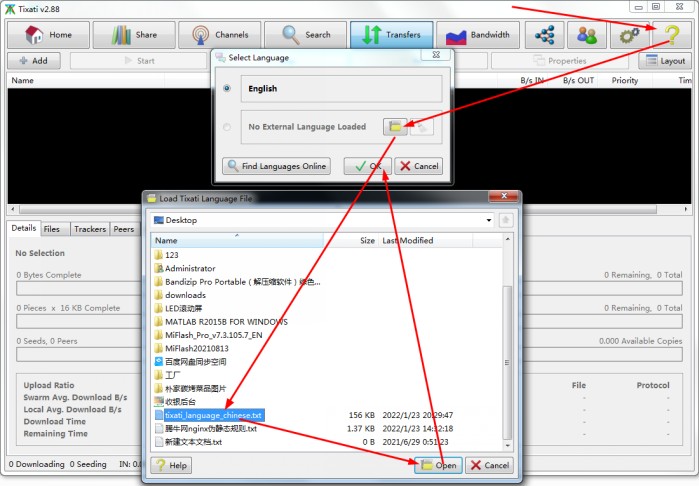The width and height of the screenshot is (699, 486).
Task: Expand the Desktop location dropdown
Action: [x=489, y=220]
